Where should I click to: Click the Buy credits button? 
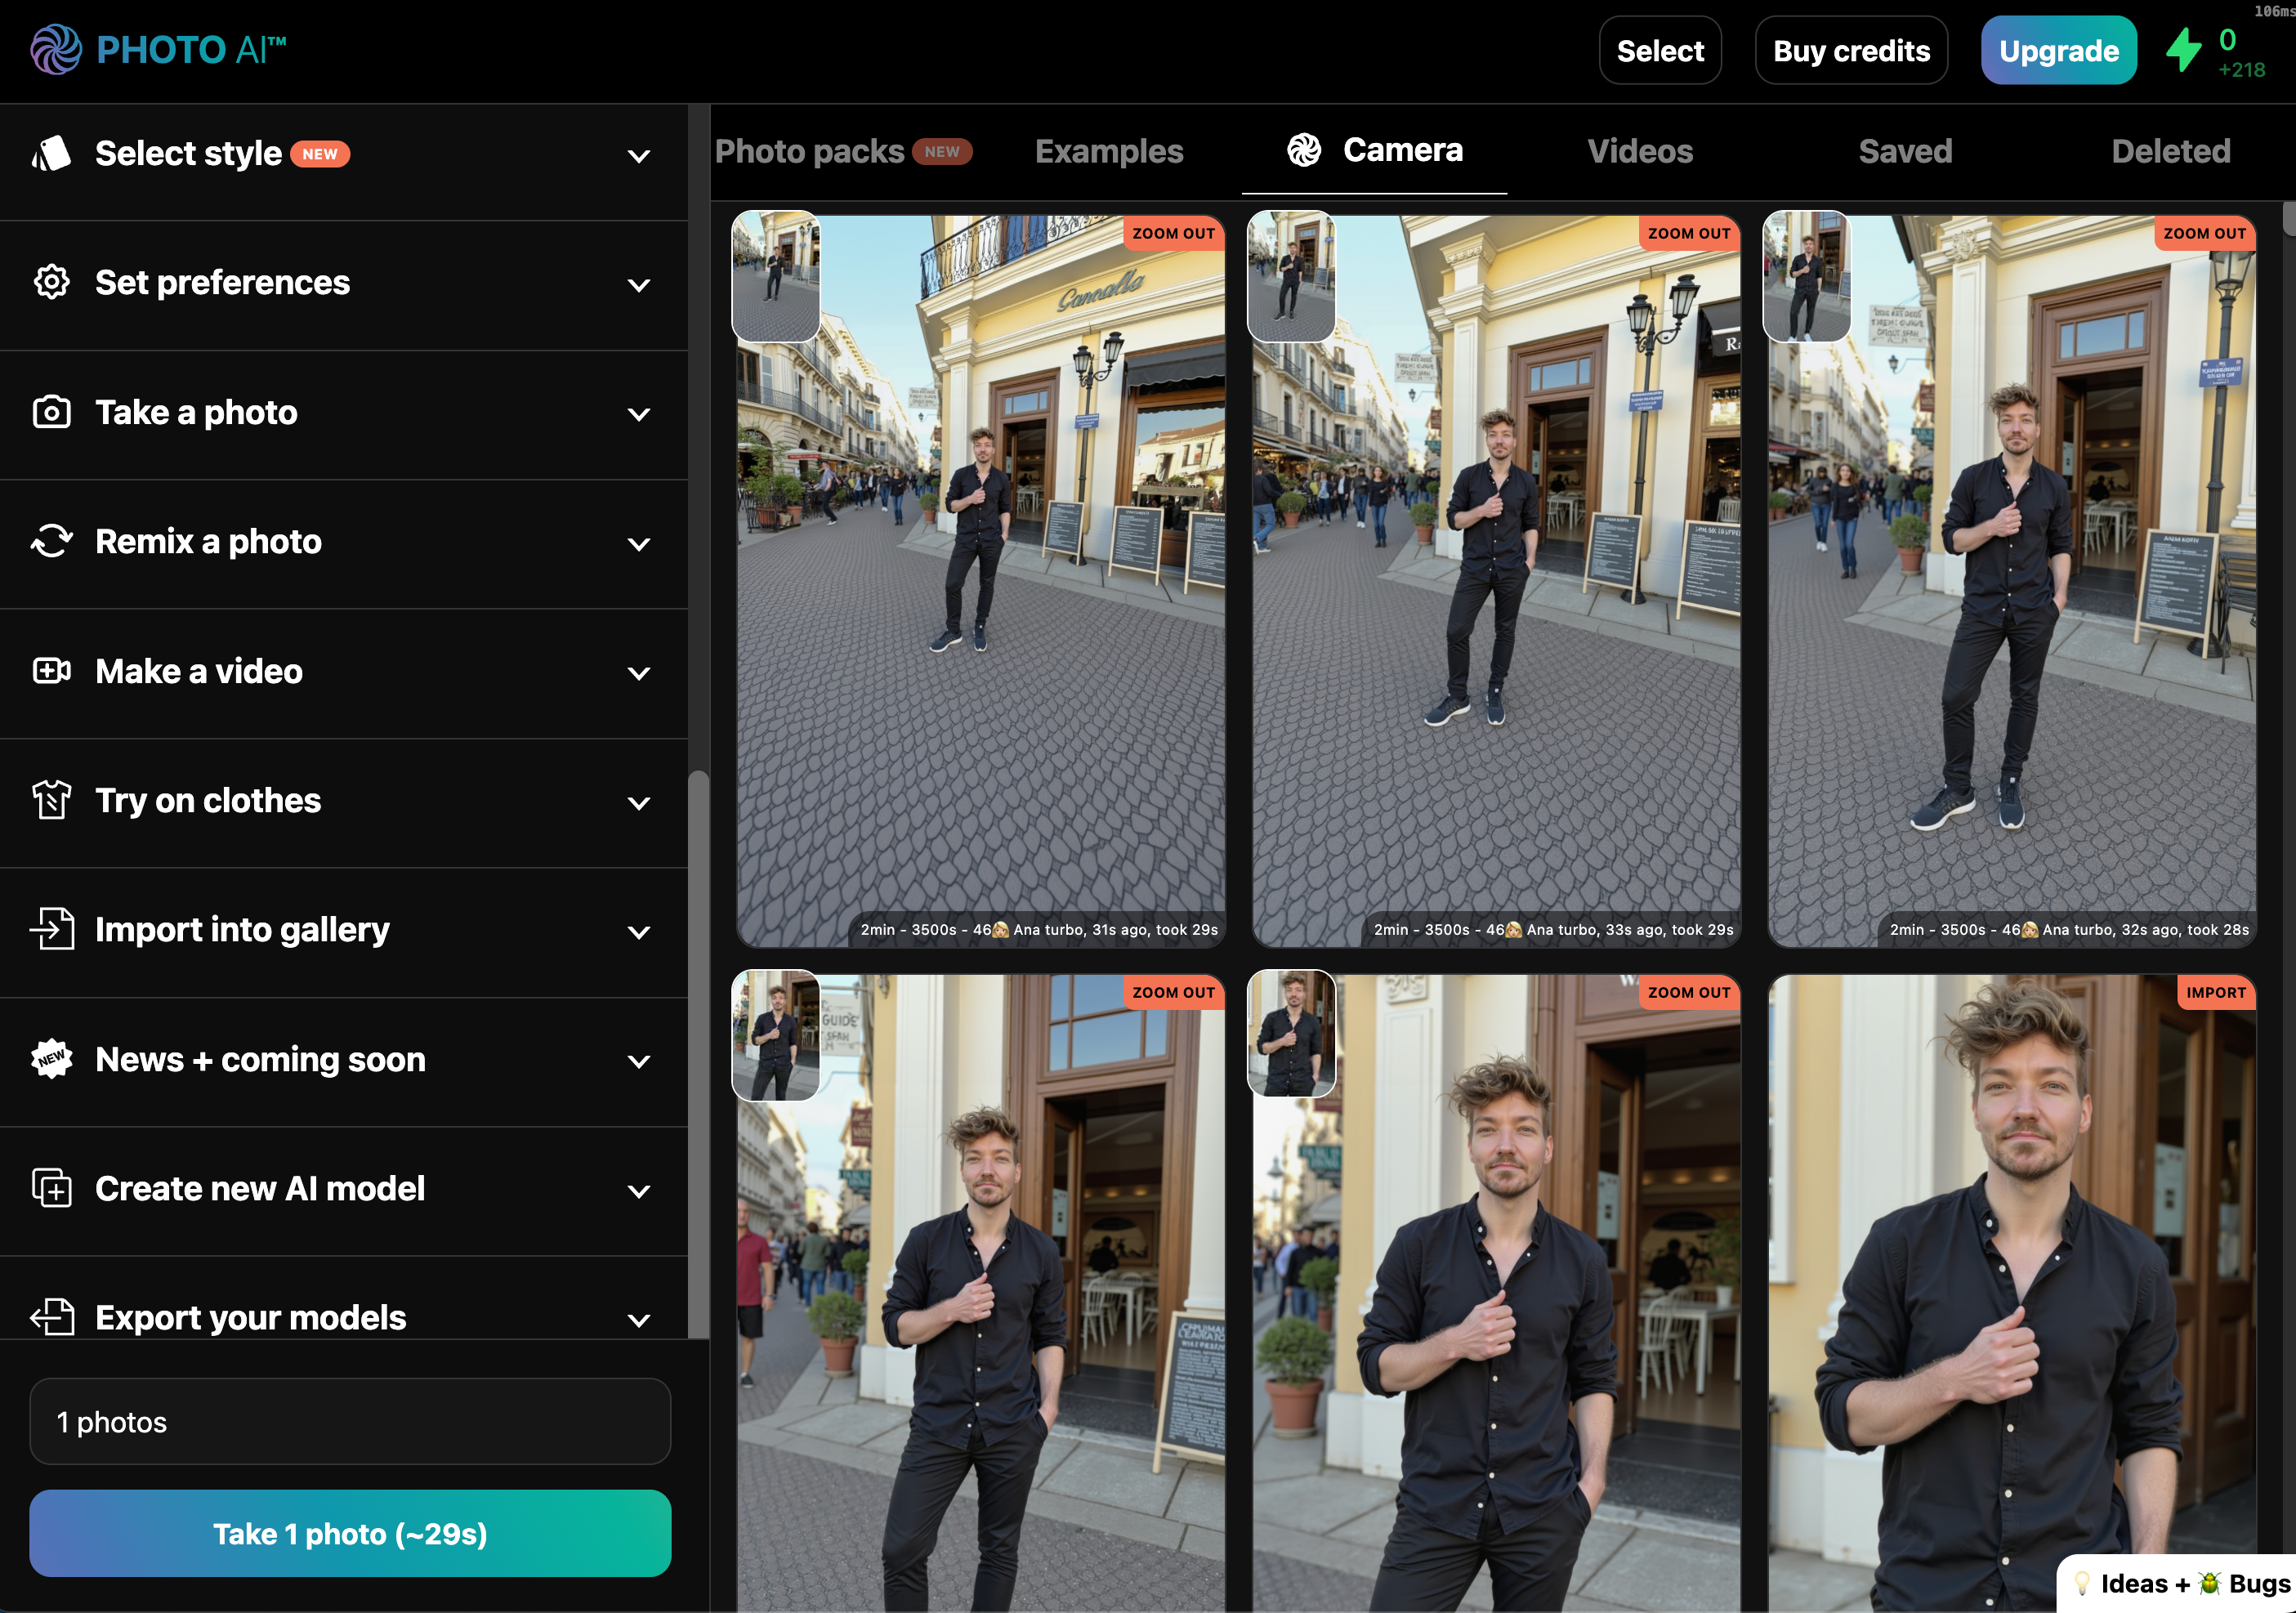click(x=1850, y=51)
